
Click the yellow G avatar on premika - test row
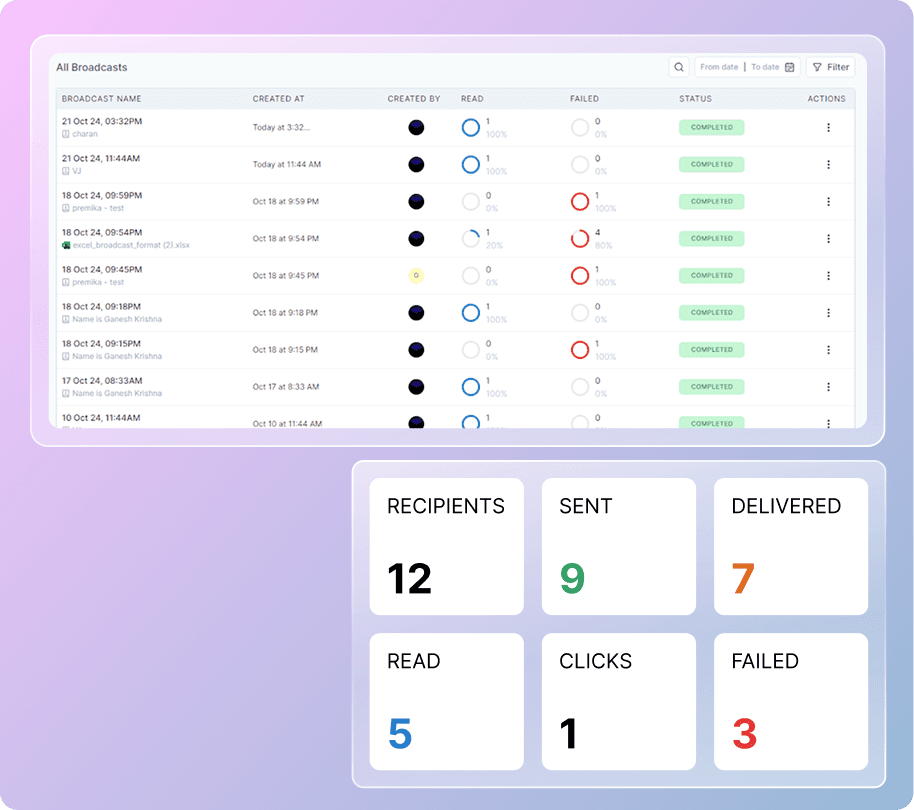(x=416, y=275)
